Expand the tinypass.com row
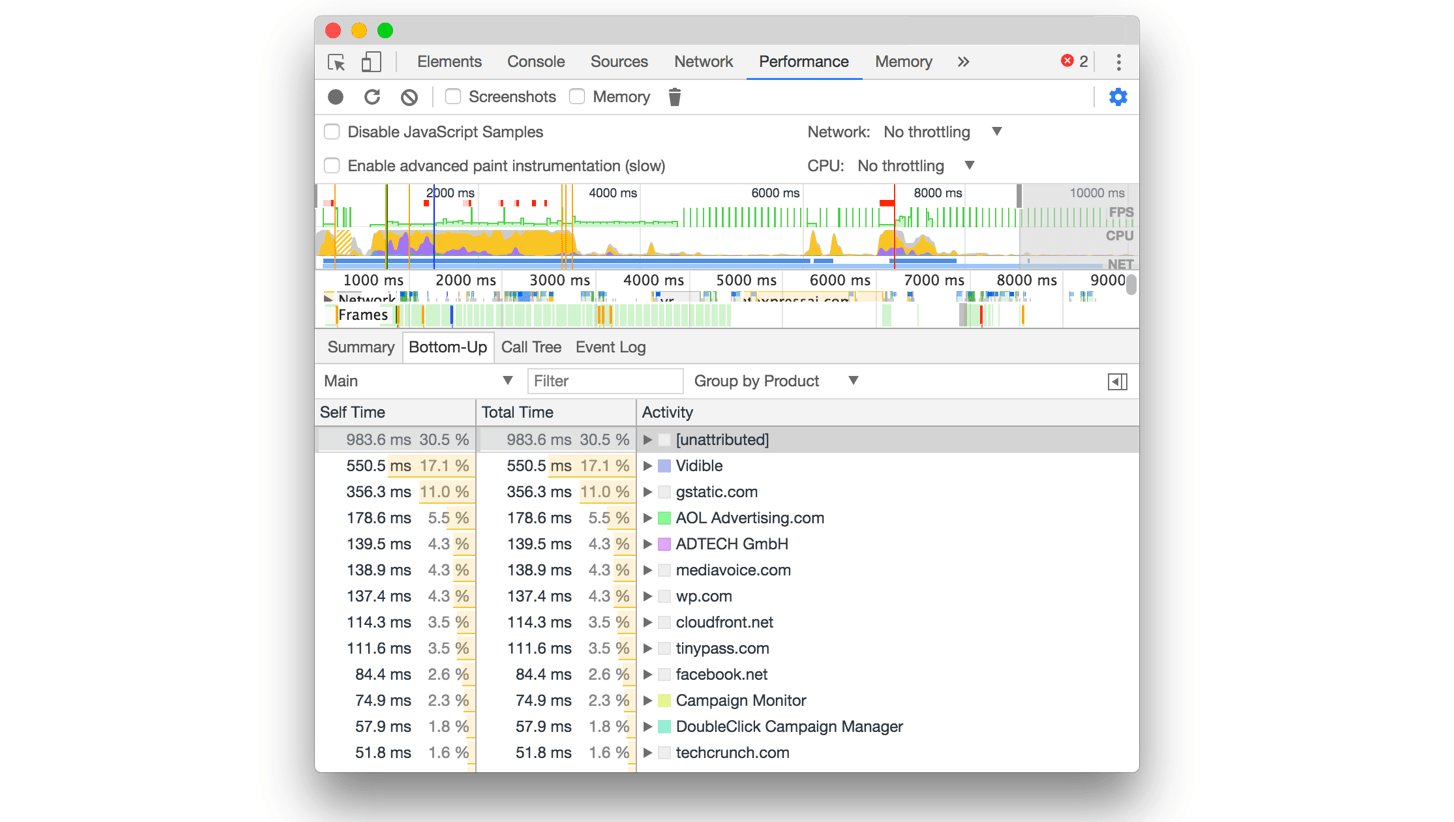 (648, 648)
